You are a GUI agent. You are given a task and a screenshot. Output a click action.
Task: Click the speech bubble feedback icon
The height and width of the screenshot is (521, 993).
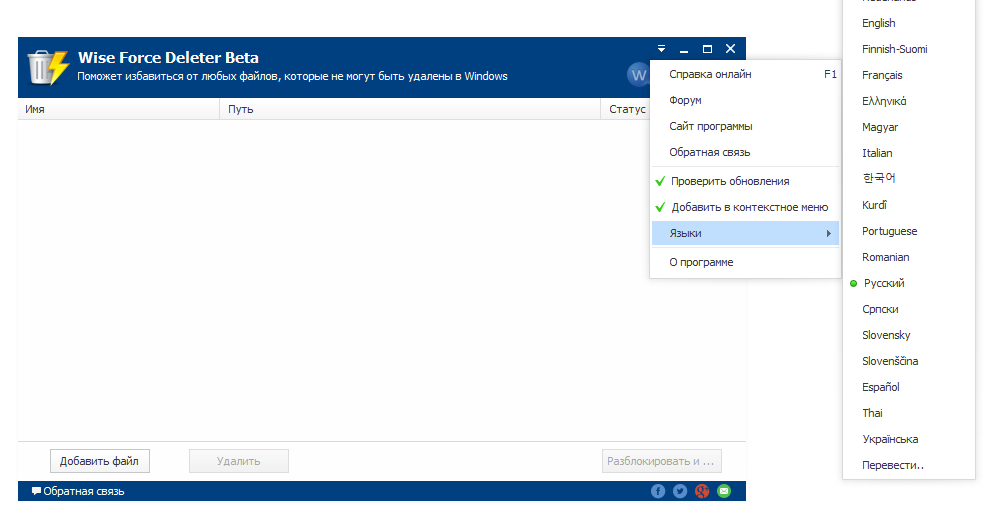pyautogui.click(x=36, y=491)
